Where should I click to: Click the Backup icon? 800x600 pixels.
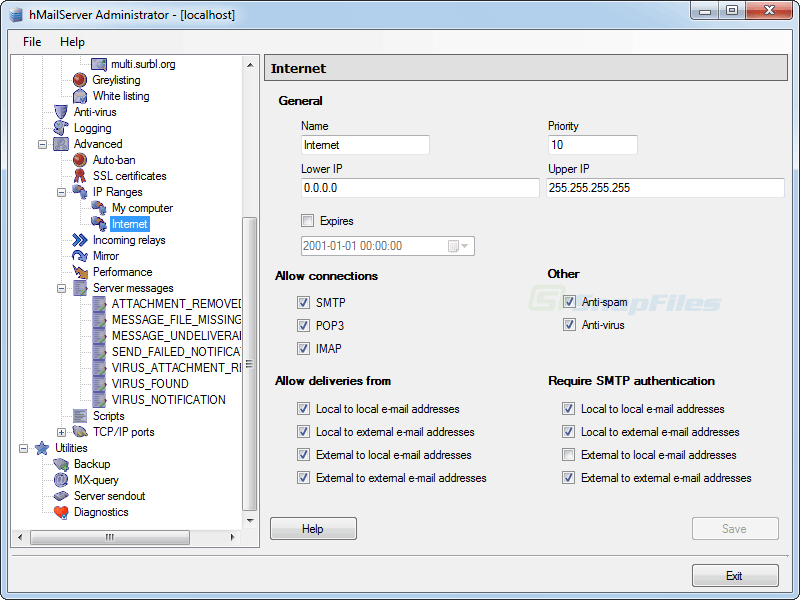[x=61, y=464]
